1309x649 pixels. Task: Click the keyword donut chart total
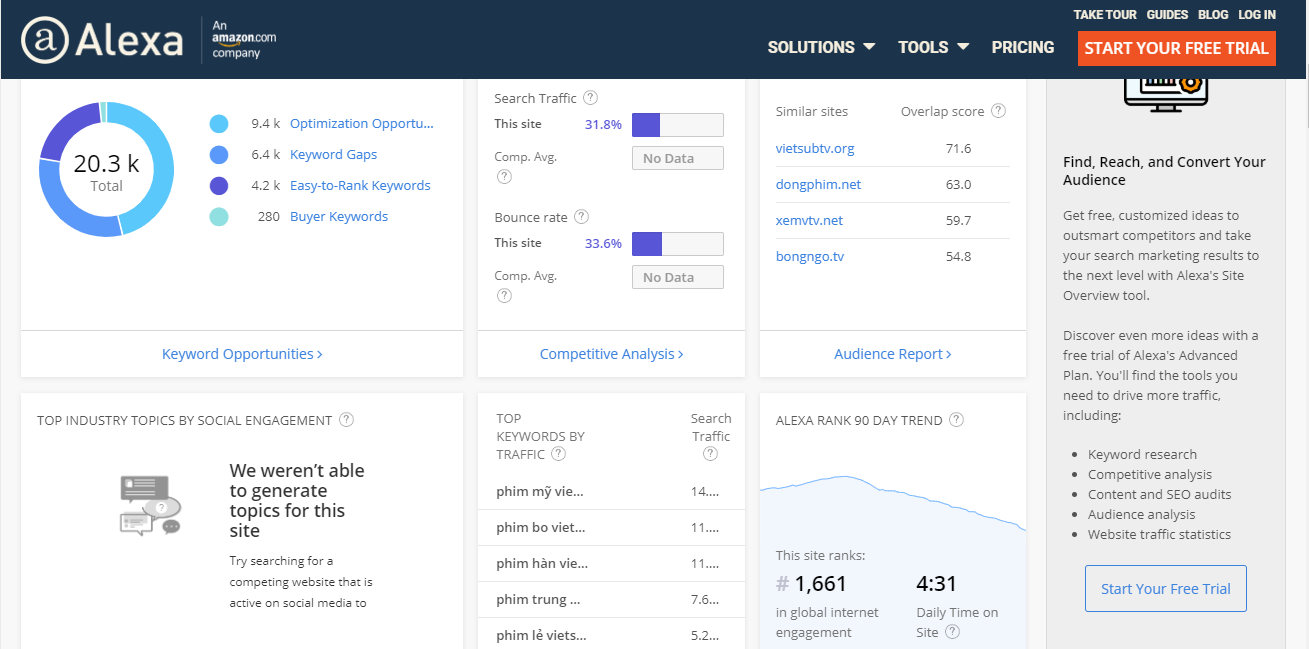point(106,170)
